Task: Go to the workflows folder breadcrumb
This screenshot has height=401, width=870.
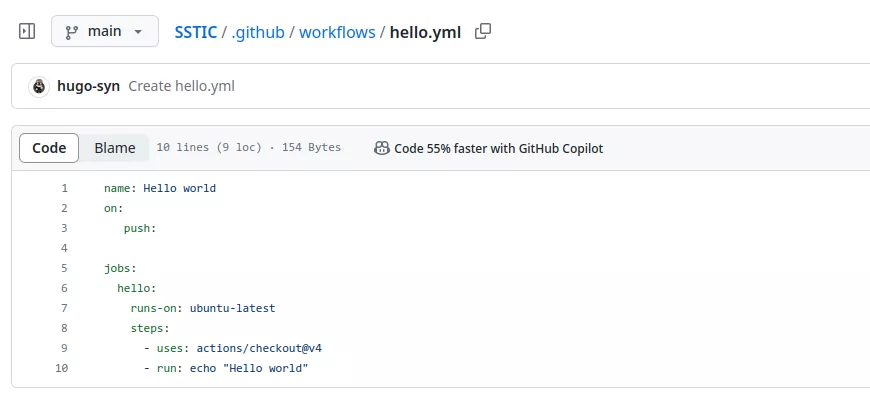Action: (341, 31)
